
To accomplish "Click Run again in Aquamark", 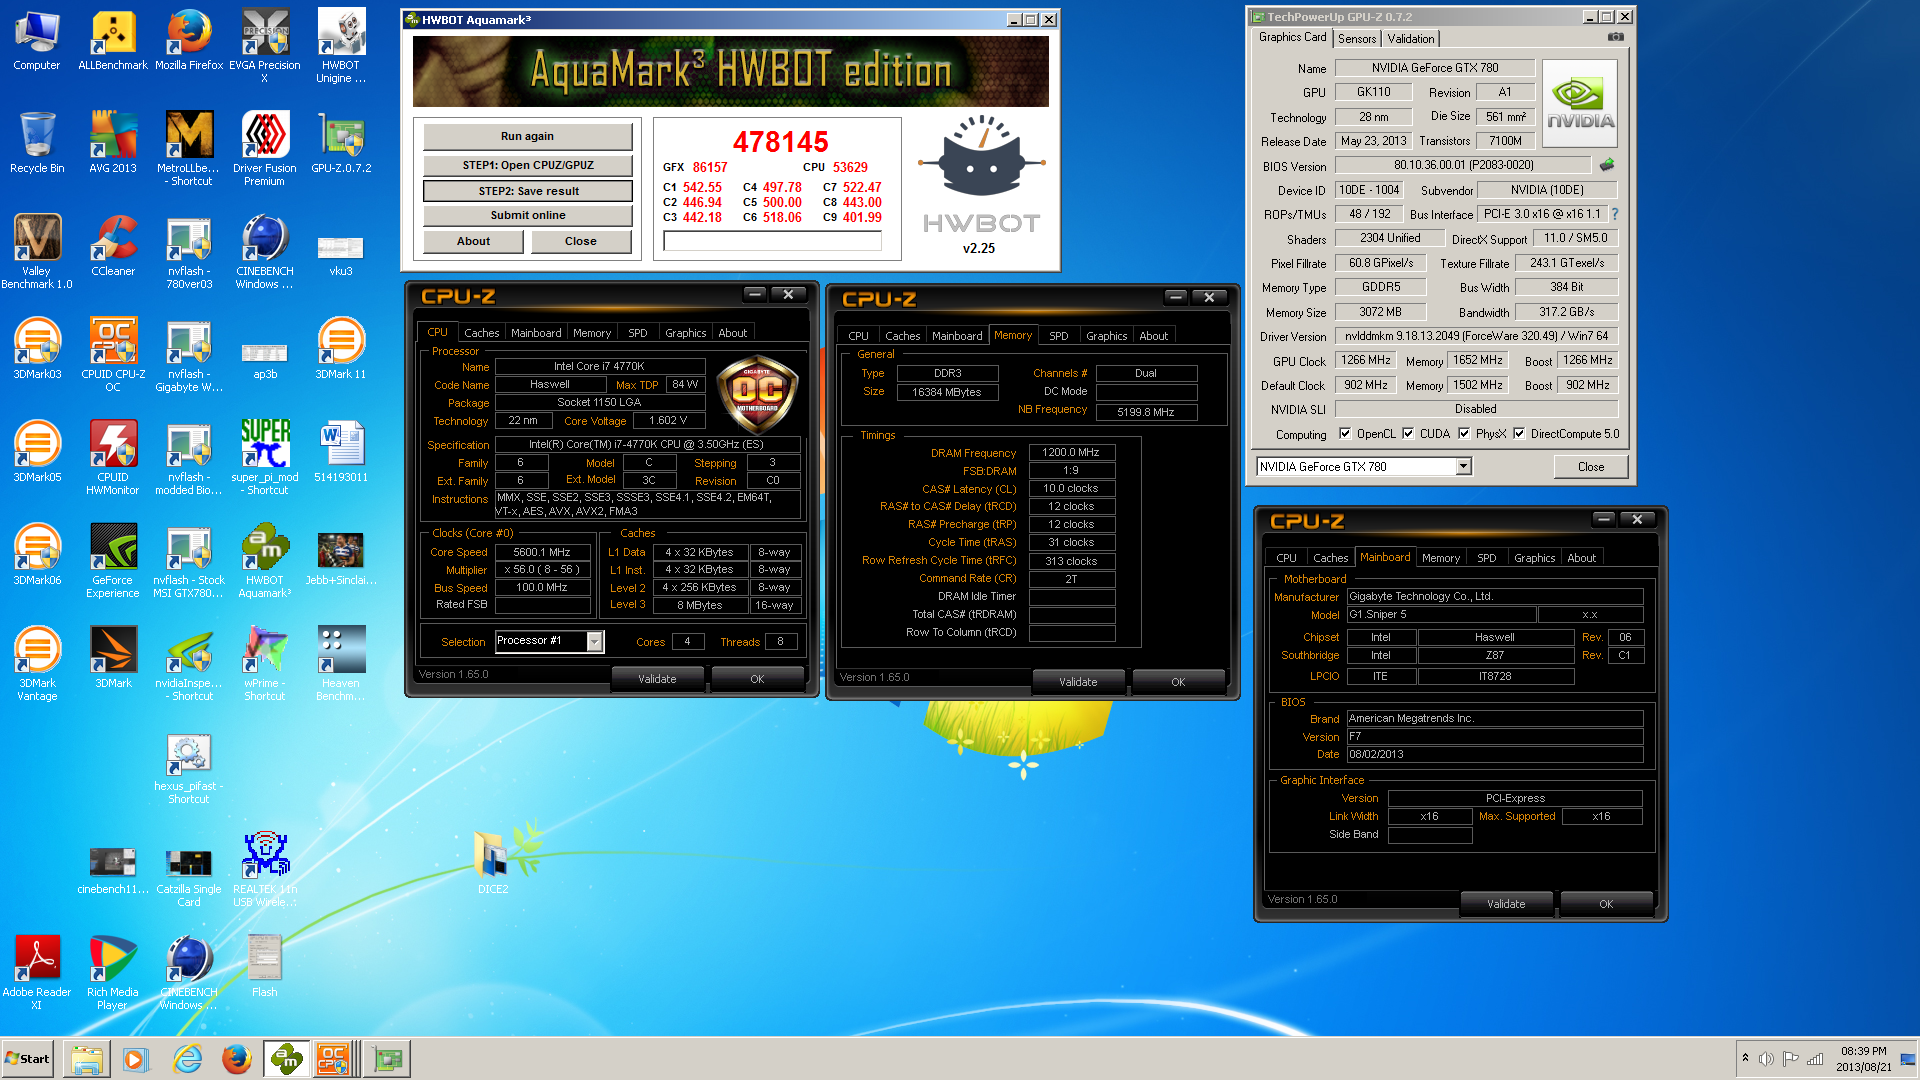I will (x=527, y=136).
